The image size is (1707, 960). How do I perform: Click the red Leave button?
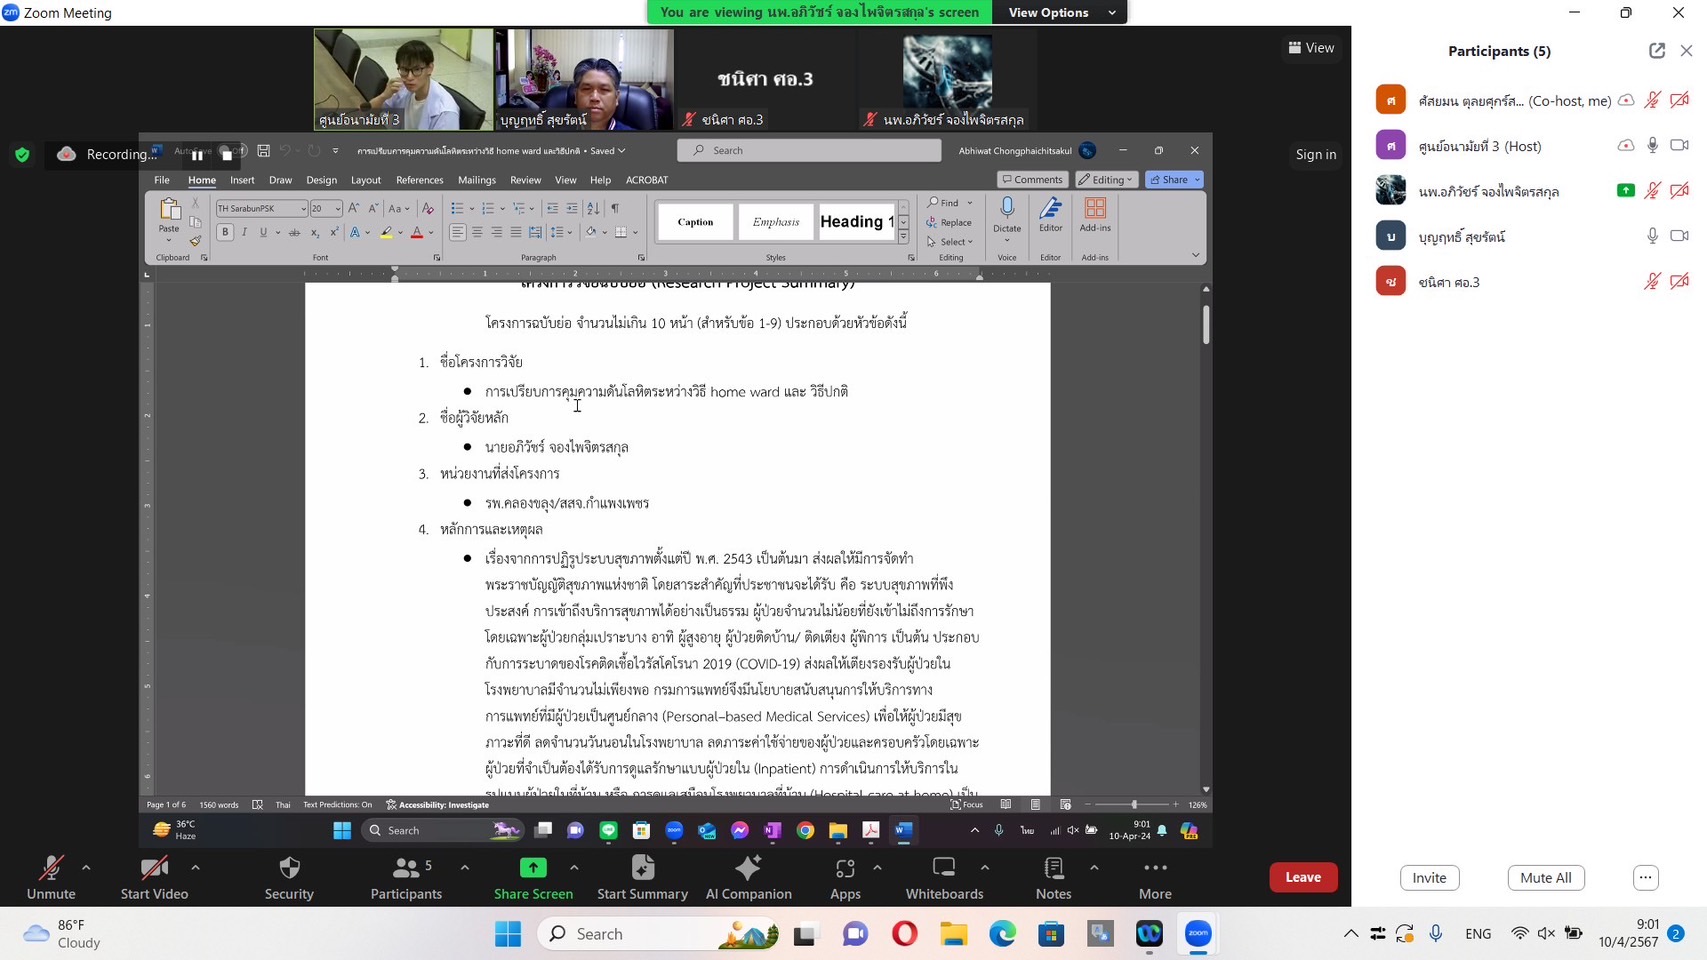tap(1303, 877)
